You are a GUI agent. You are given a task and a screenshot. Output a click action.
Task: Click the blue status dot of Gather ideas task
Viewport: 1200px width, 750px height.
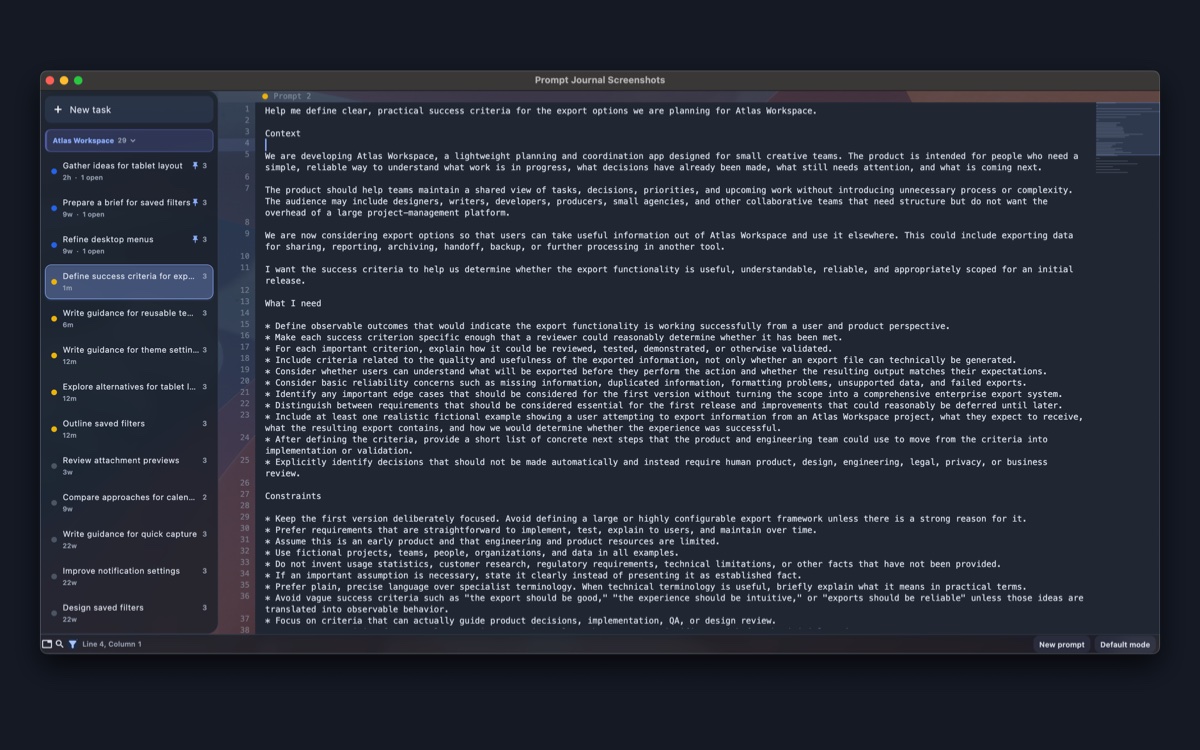point(54,172)
